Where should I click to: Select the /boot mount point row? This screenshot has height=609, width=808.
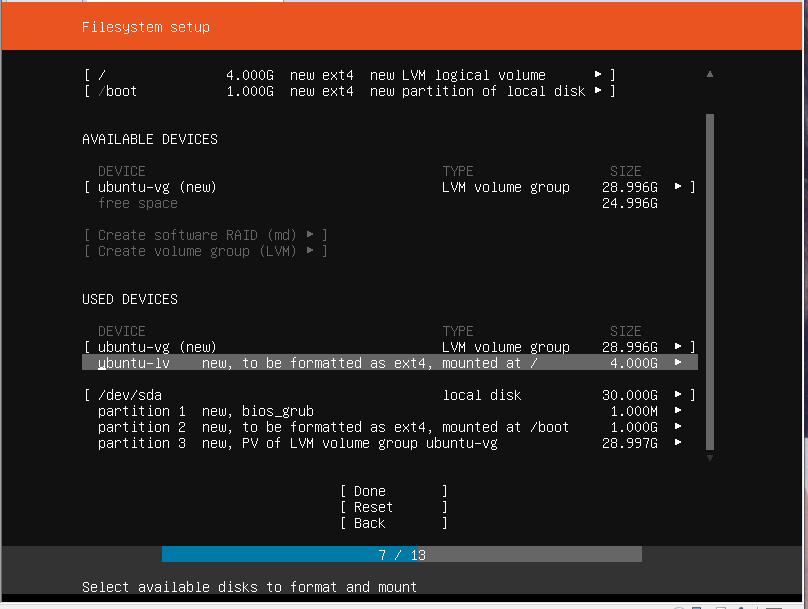350,91
